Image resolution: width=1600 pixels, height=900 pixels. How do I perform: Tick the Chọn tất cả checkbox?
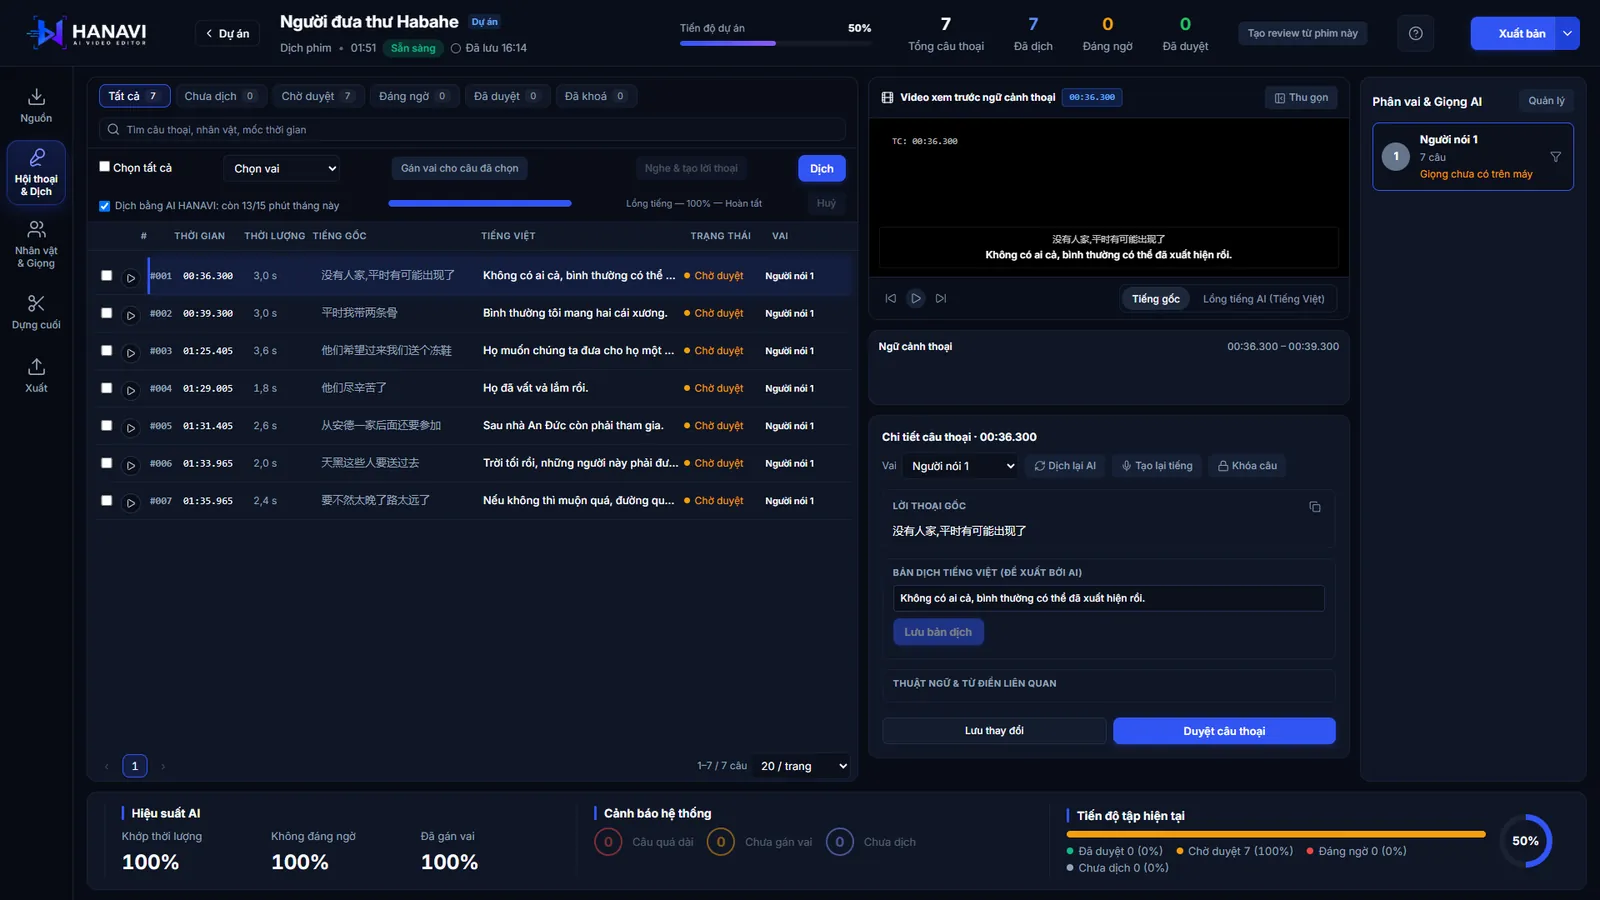104,167
